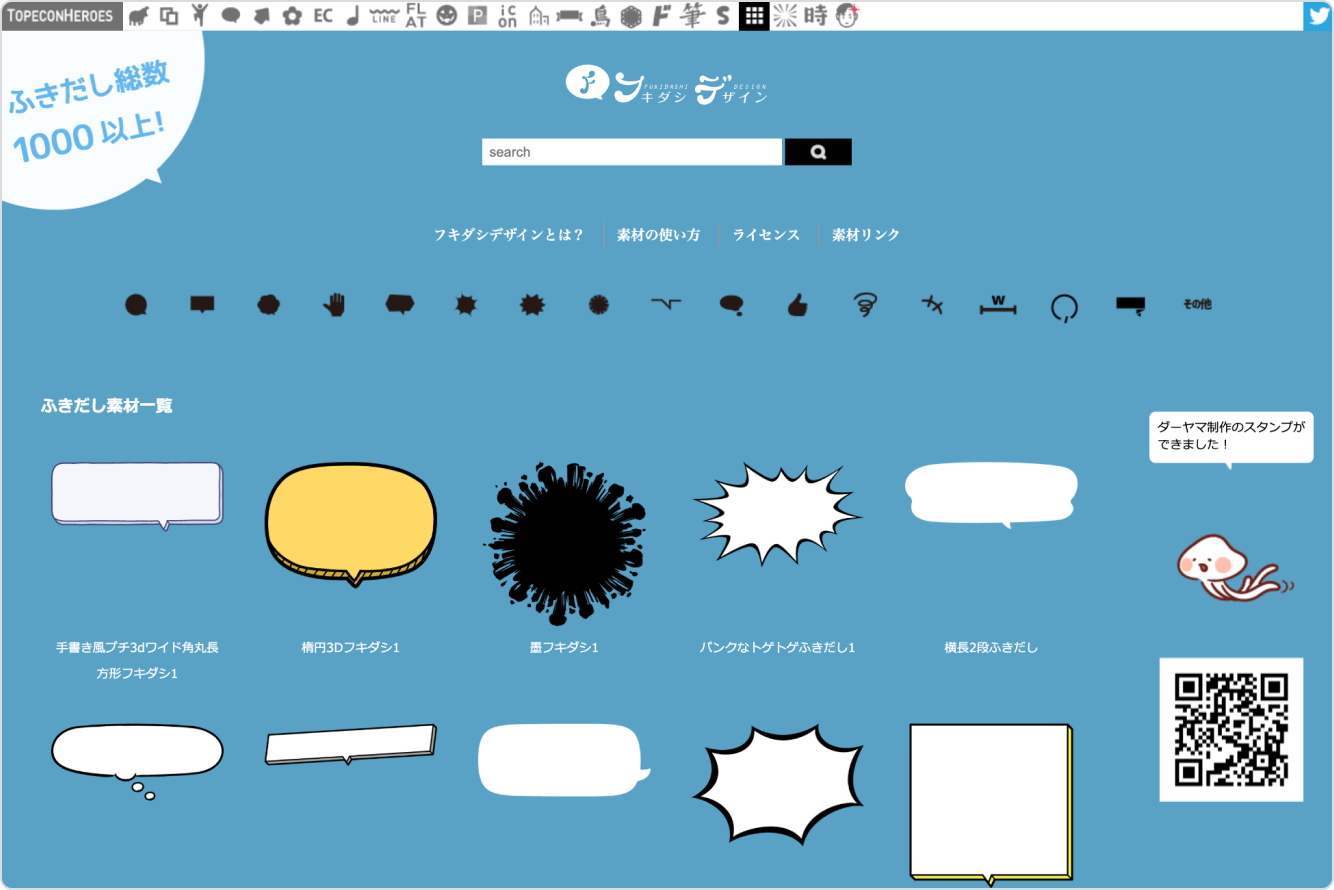The image size is (1334, 890).
Task: Select the thought bubble category icon
Action: pyautogui.click(x=731, y=305)
